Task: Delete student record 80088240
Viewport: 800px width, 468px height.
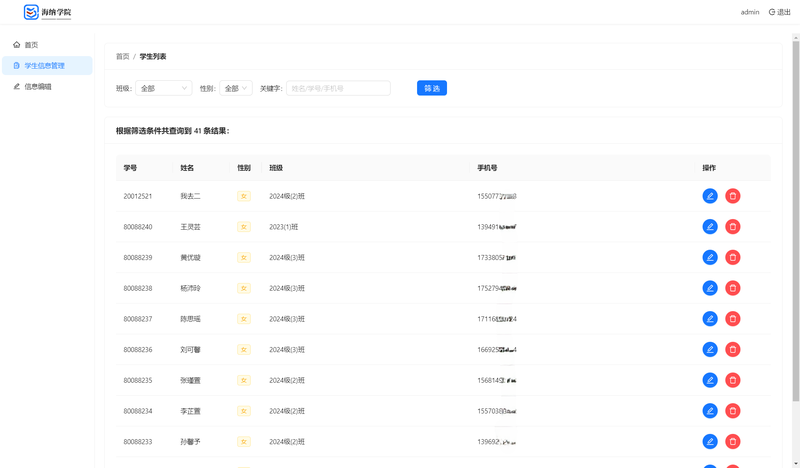Action: pos(733,227)
